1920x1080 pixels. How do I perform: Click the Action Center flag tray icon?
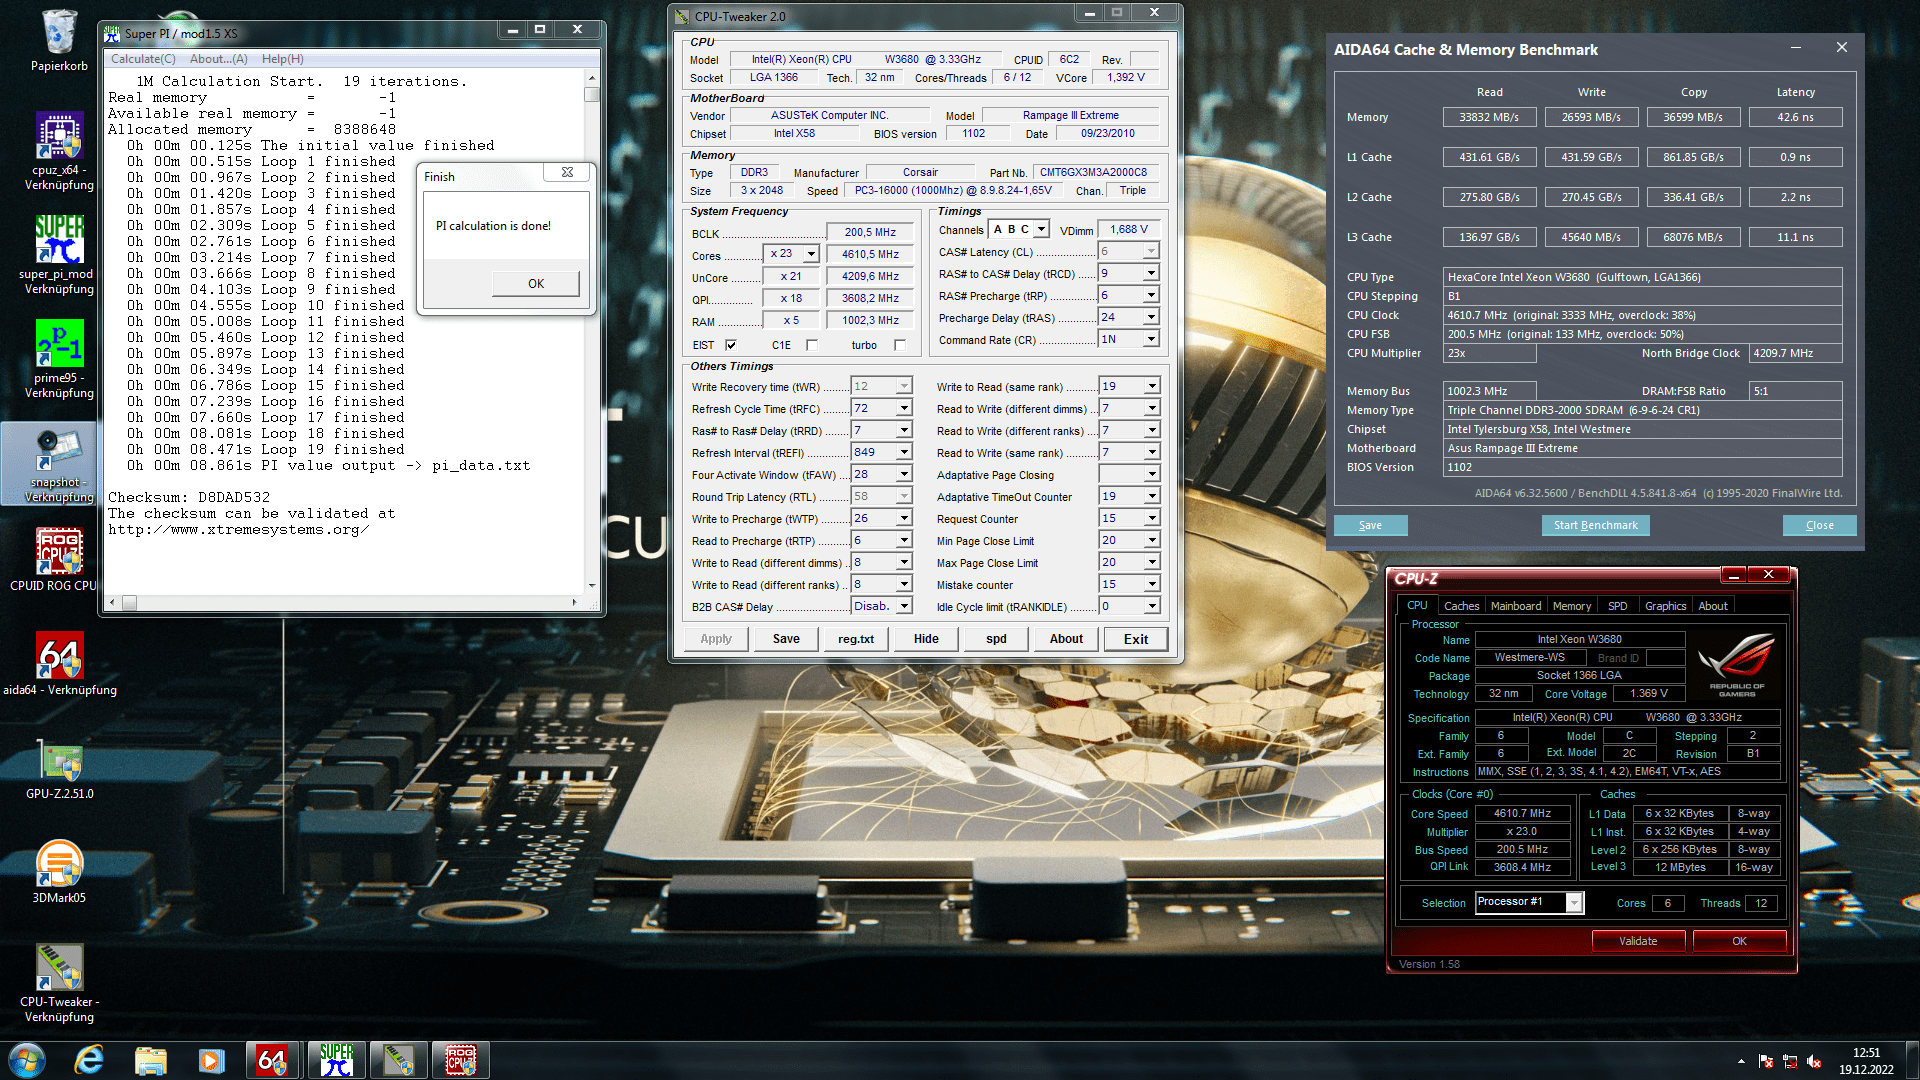(1766, 1061)
